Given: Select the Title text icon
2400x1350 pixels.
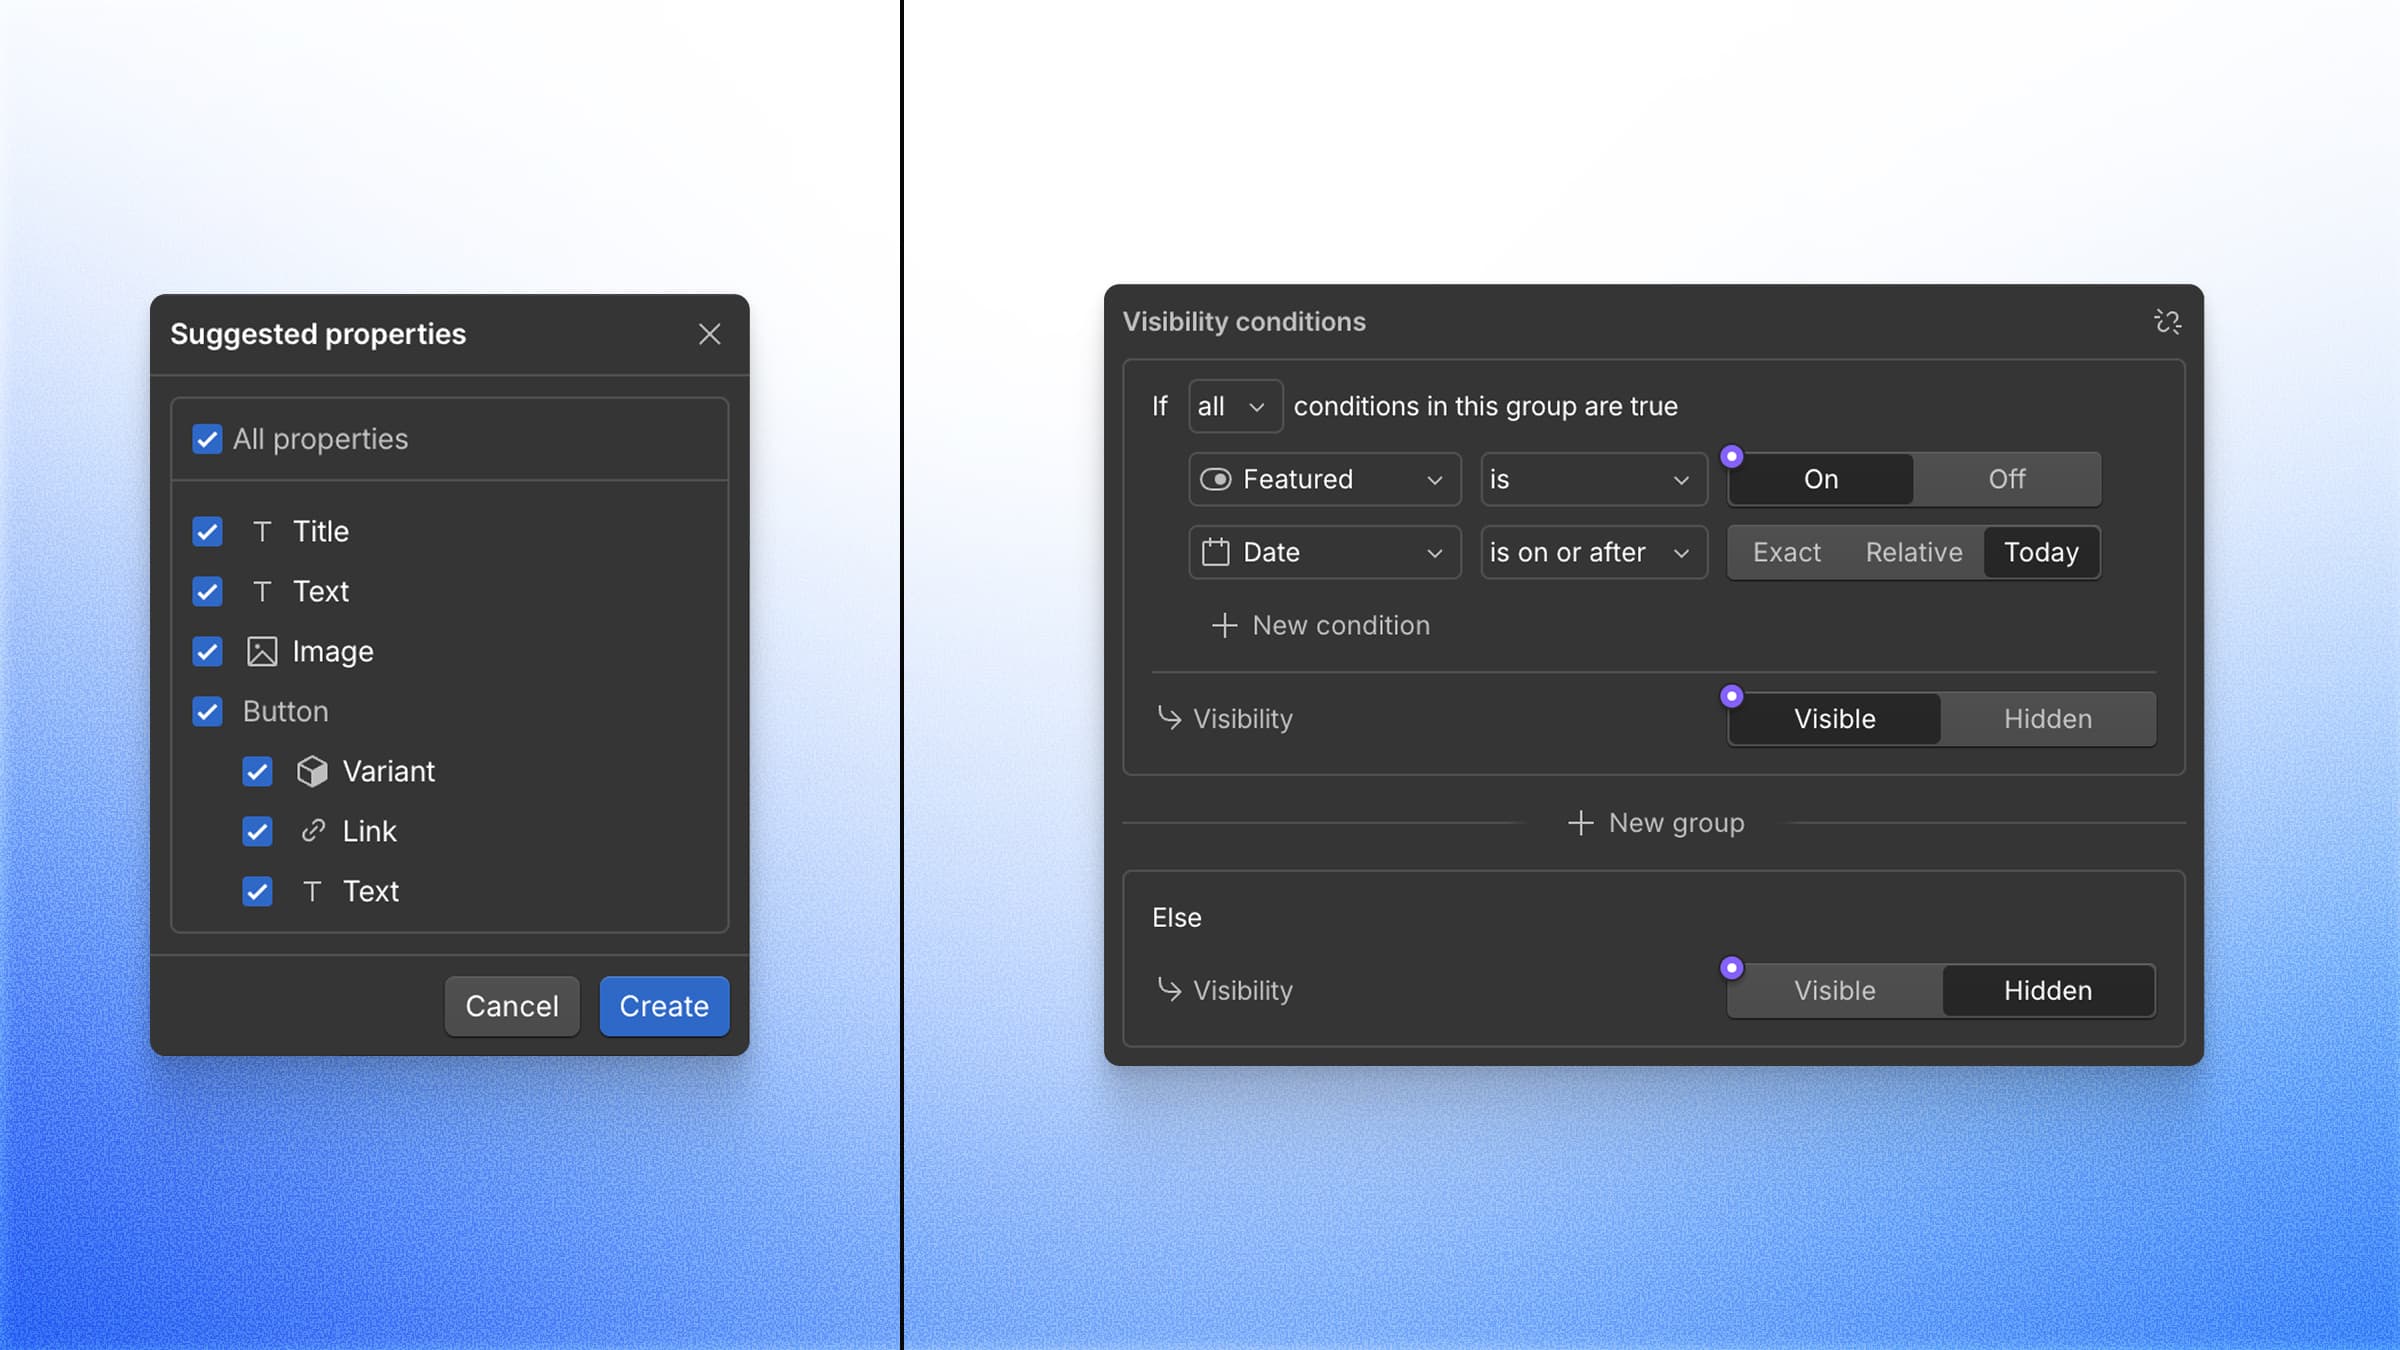Looking at the screenshot, I should point(261,531).
